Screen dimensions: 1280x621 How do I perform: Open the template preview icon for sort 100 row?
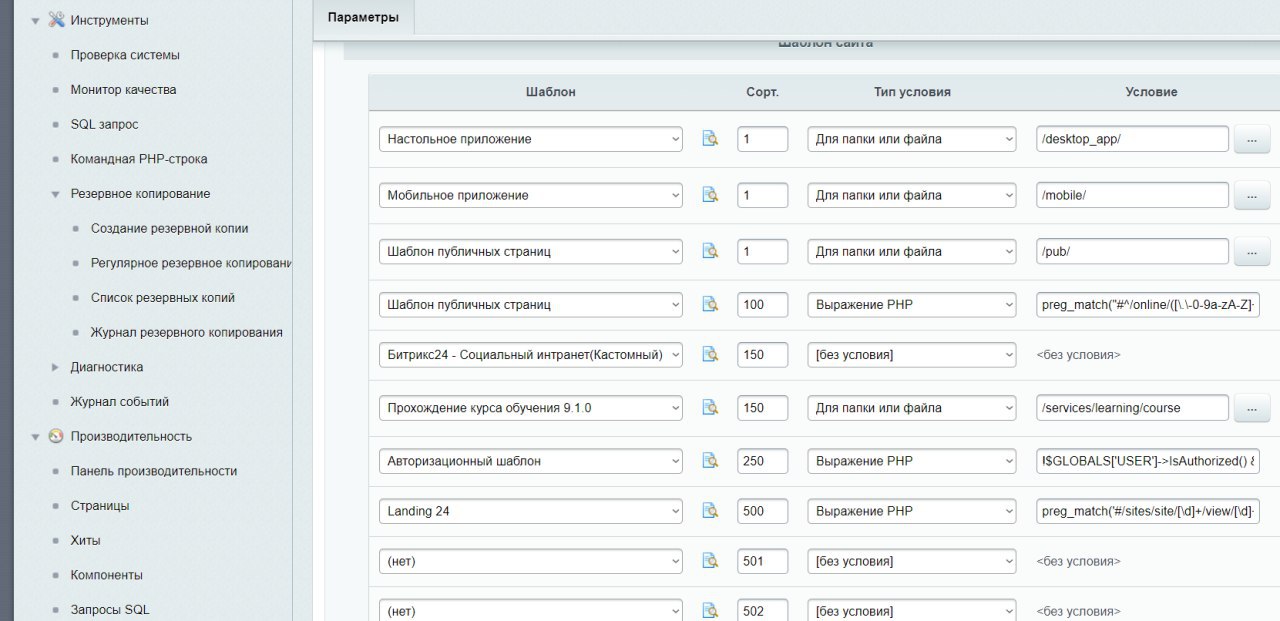pos(710,304)
